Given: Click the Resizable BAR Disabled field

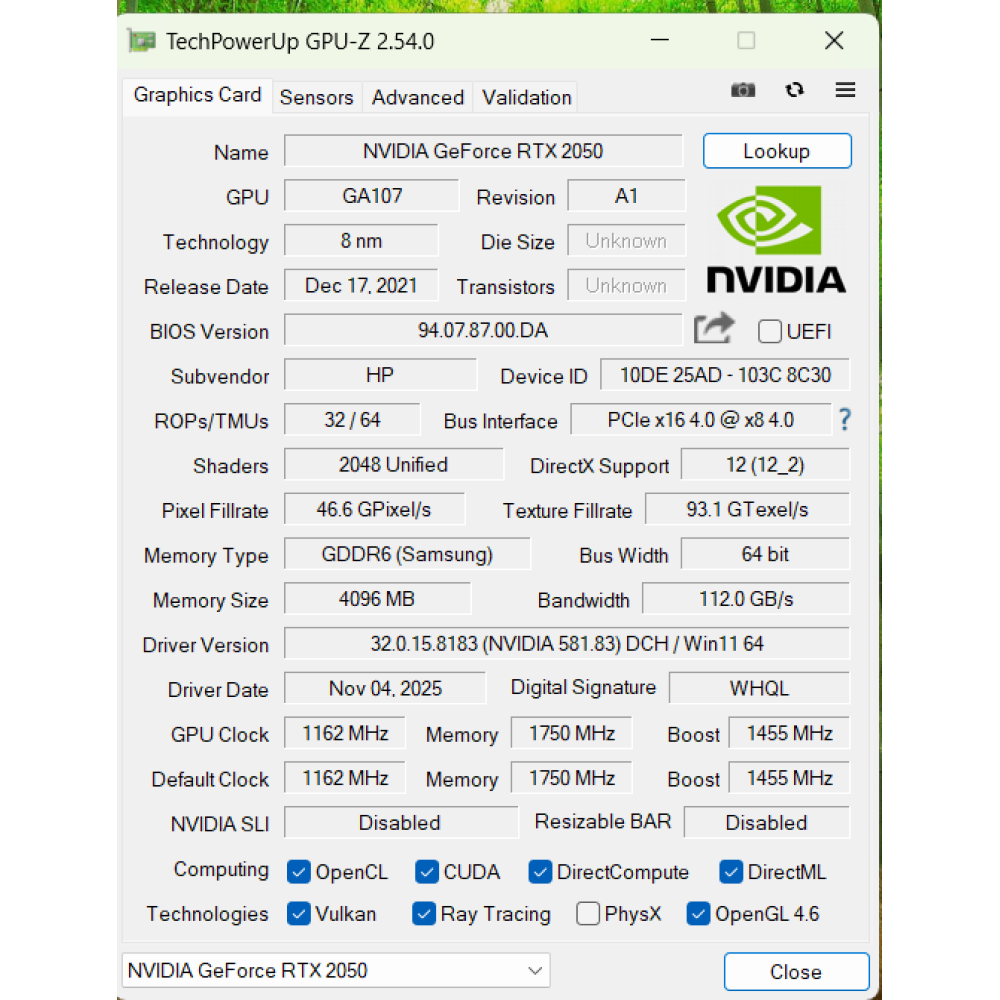Looking at the screenshot, I should 767,823.
